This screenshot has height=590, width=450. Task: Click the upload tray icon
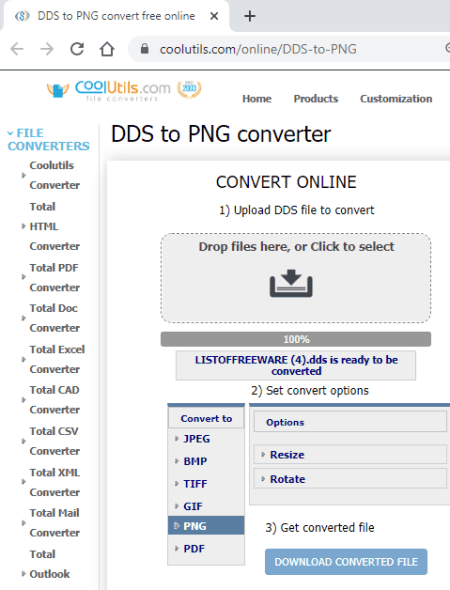291,283
